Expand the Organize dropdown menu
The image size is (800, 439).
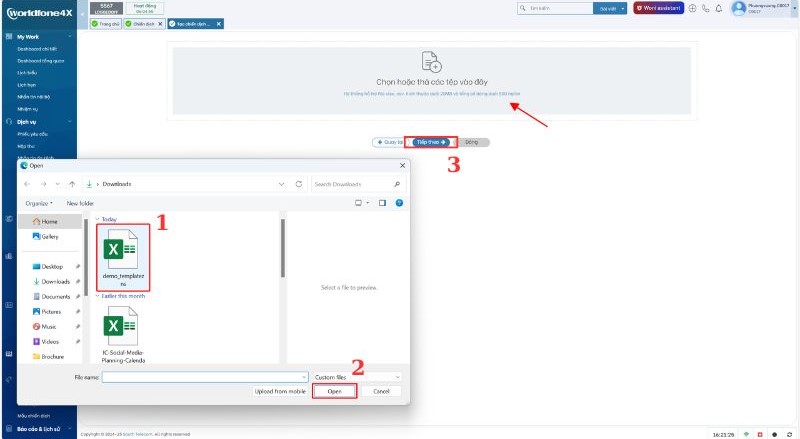(39, 203)
